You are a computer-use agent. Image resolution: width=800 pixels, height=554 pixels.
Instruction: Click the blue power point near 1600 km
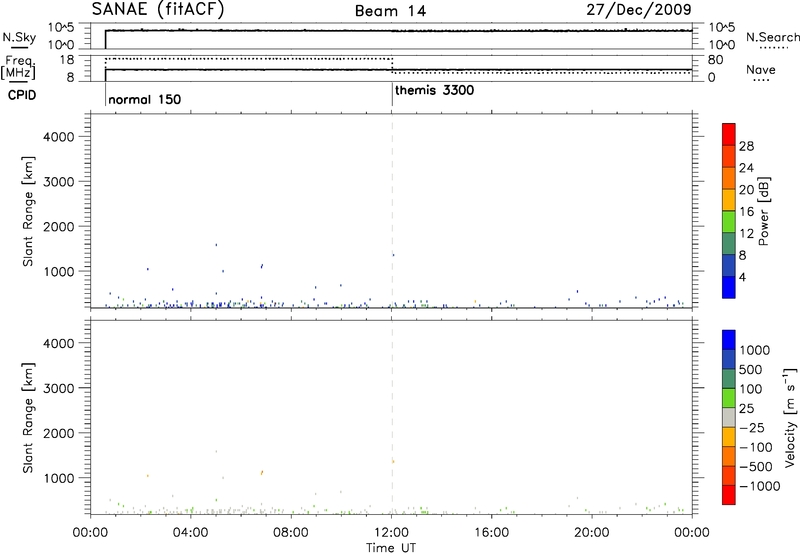click(x=216, y=245)
